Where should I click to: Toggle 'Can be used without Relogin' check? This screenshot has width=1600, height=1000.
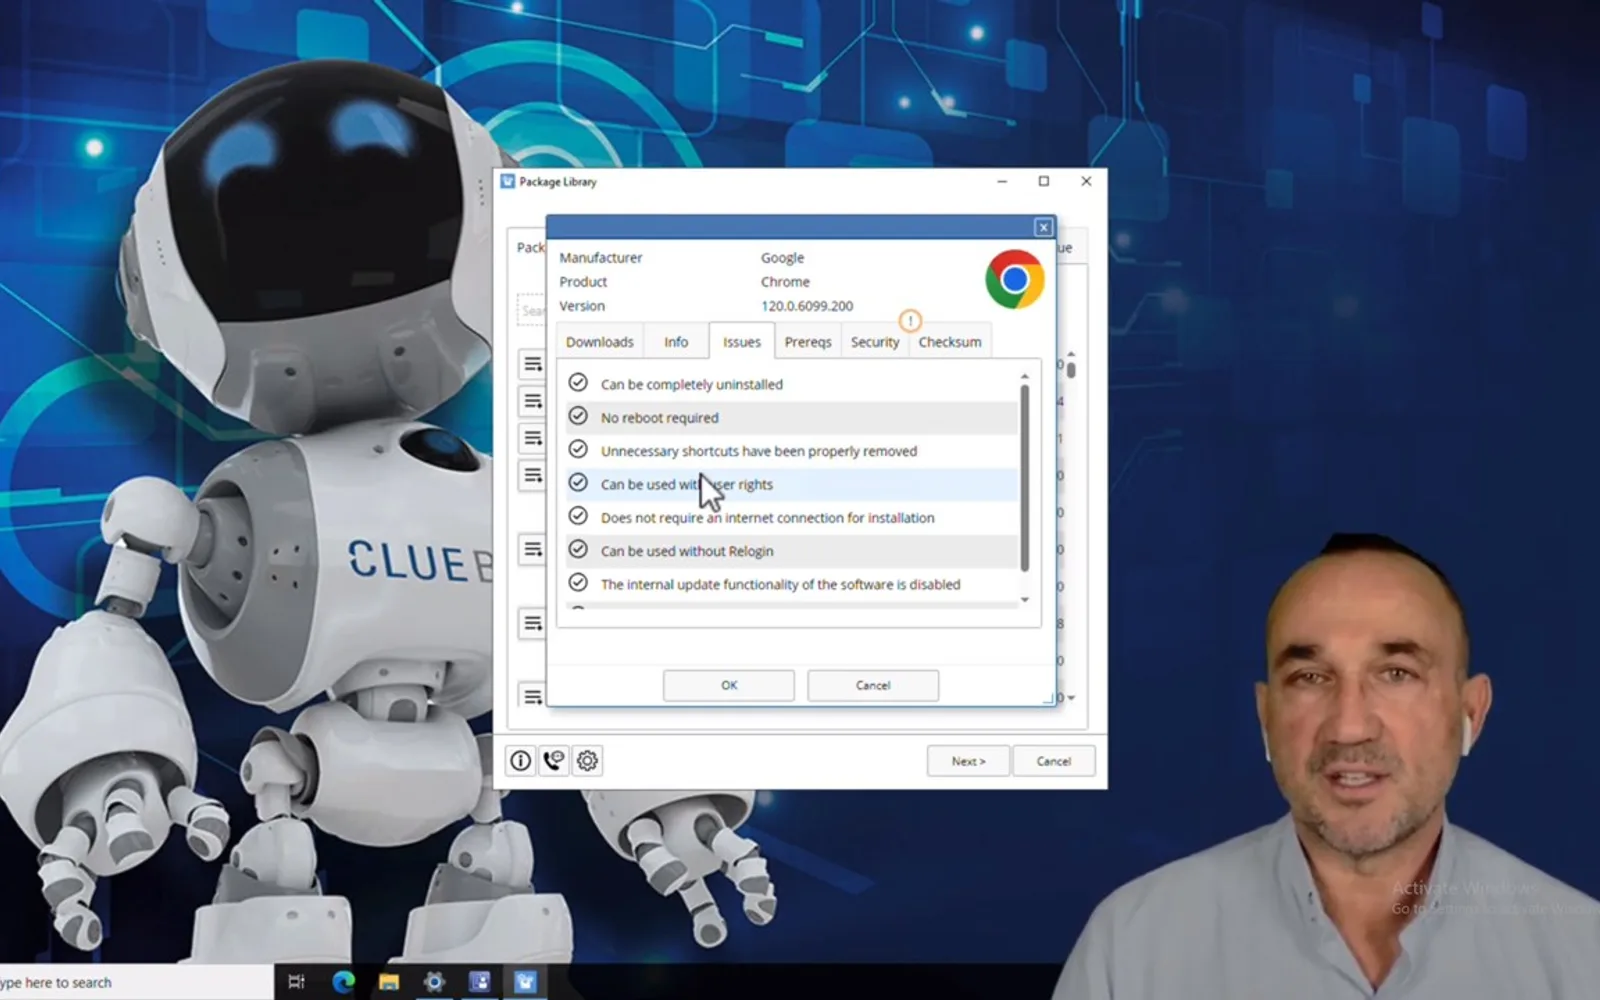coord(578,549)
